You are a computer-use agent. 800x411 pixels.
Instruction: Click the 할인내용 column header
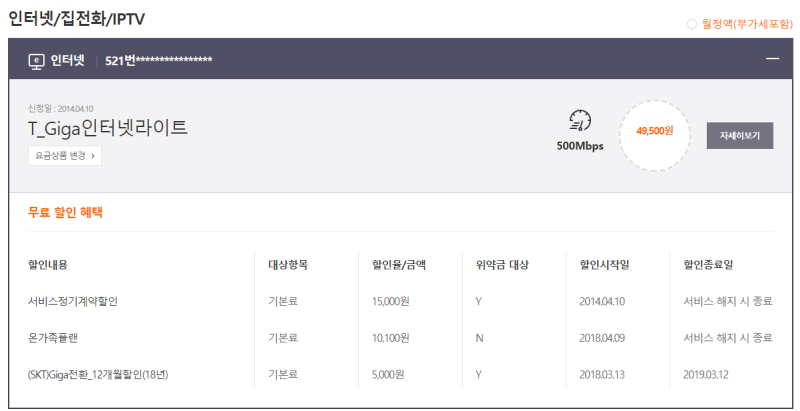(x=48, y=265)
